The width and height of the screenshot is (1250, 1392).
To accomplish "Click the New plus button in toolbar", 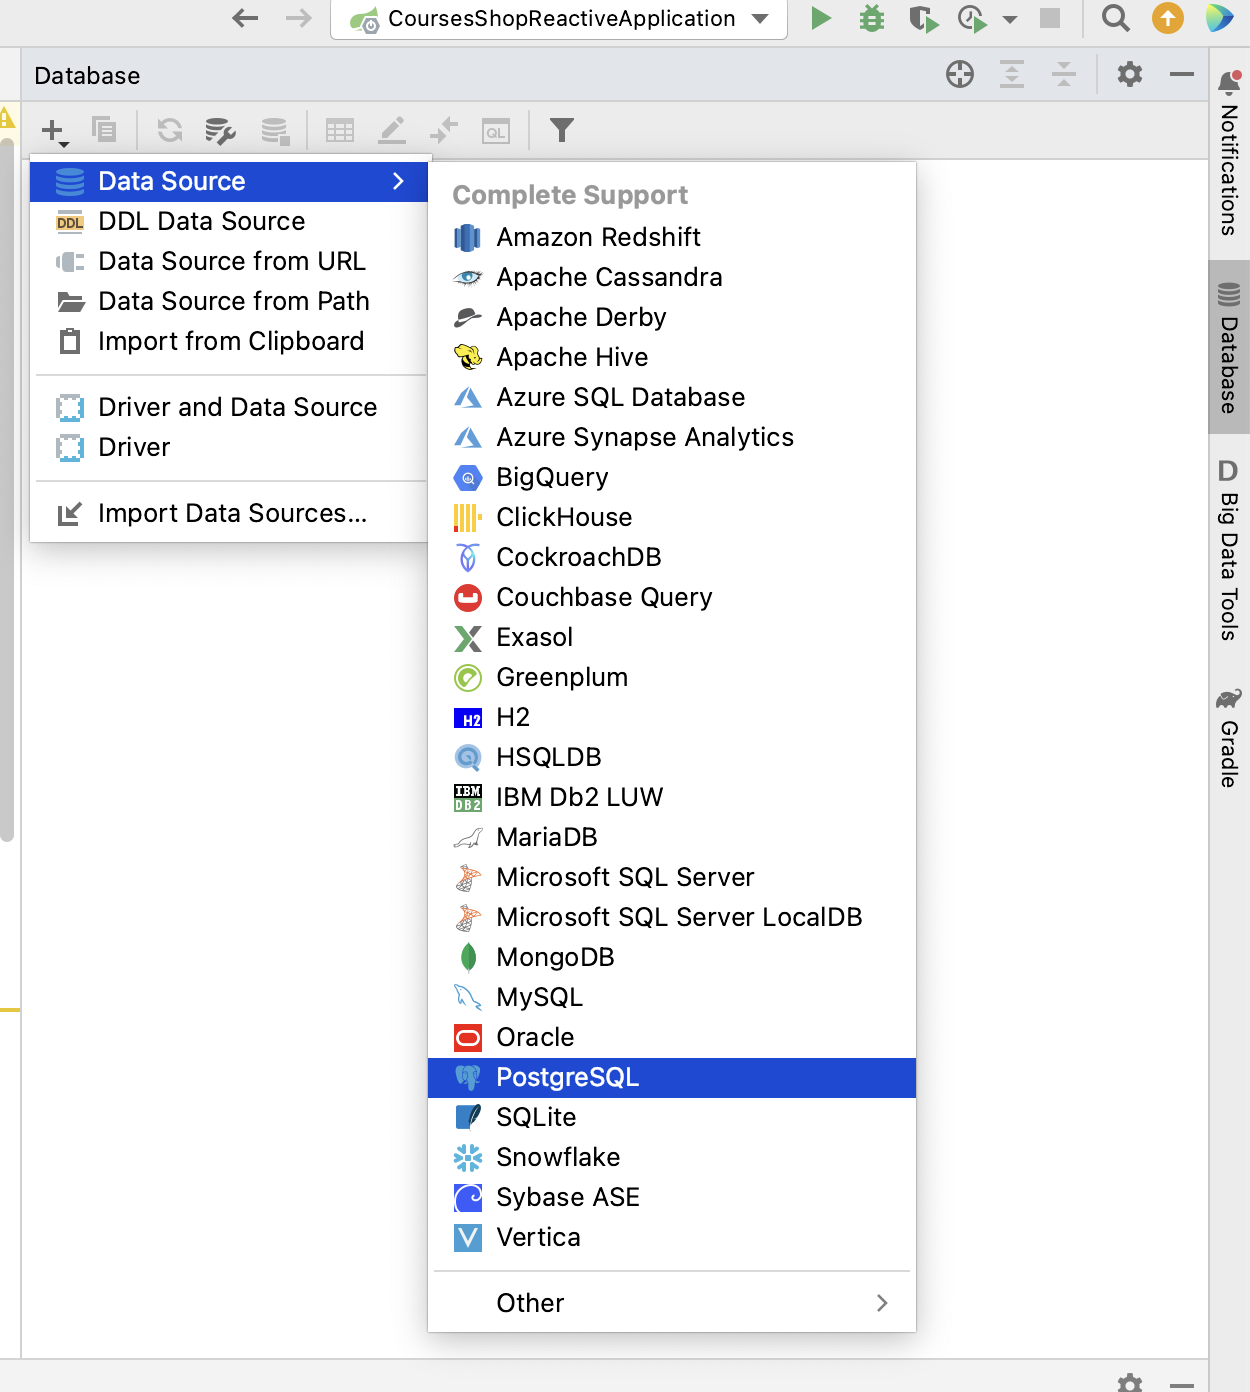I will tap(53, 130).
